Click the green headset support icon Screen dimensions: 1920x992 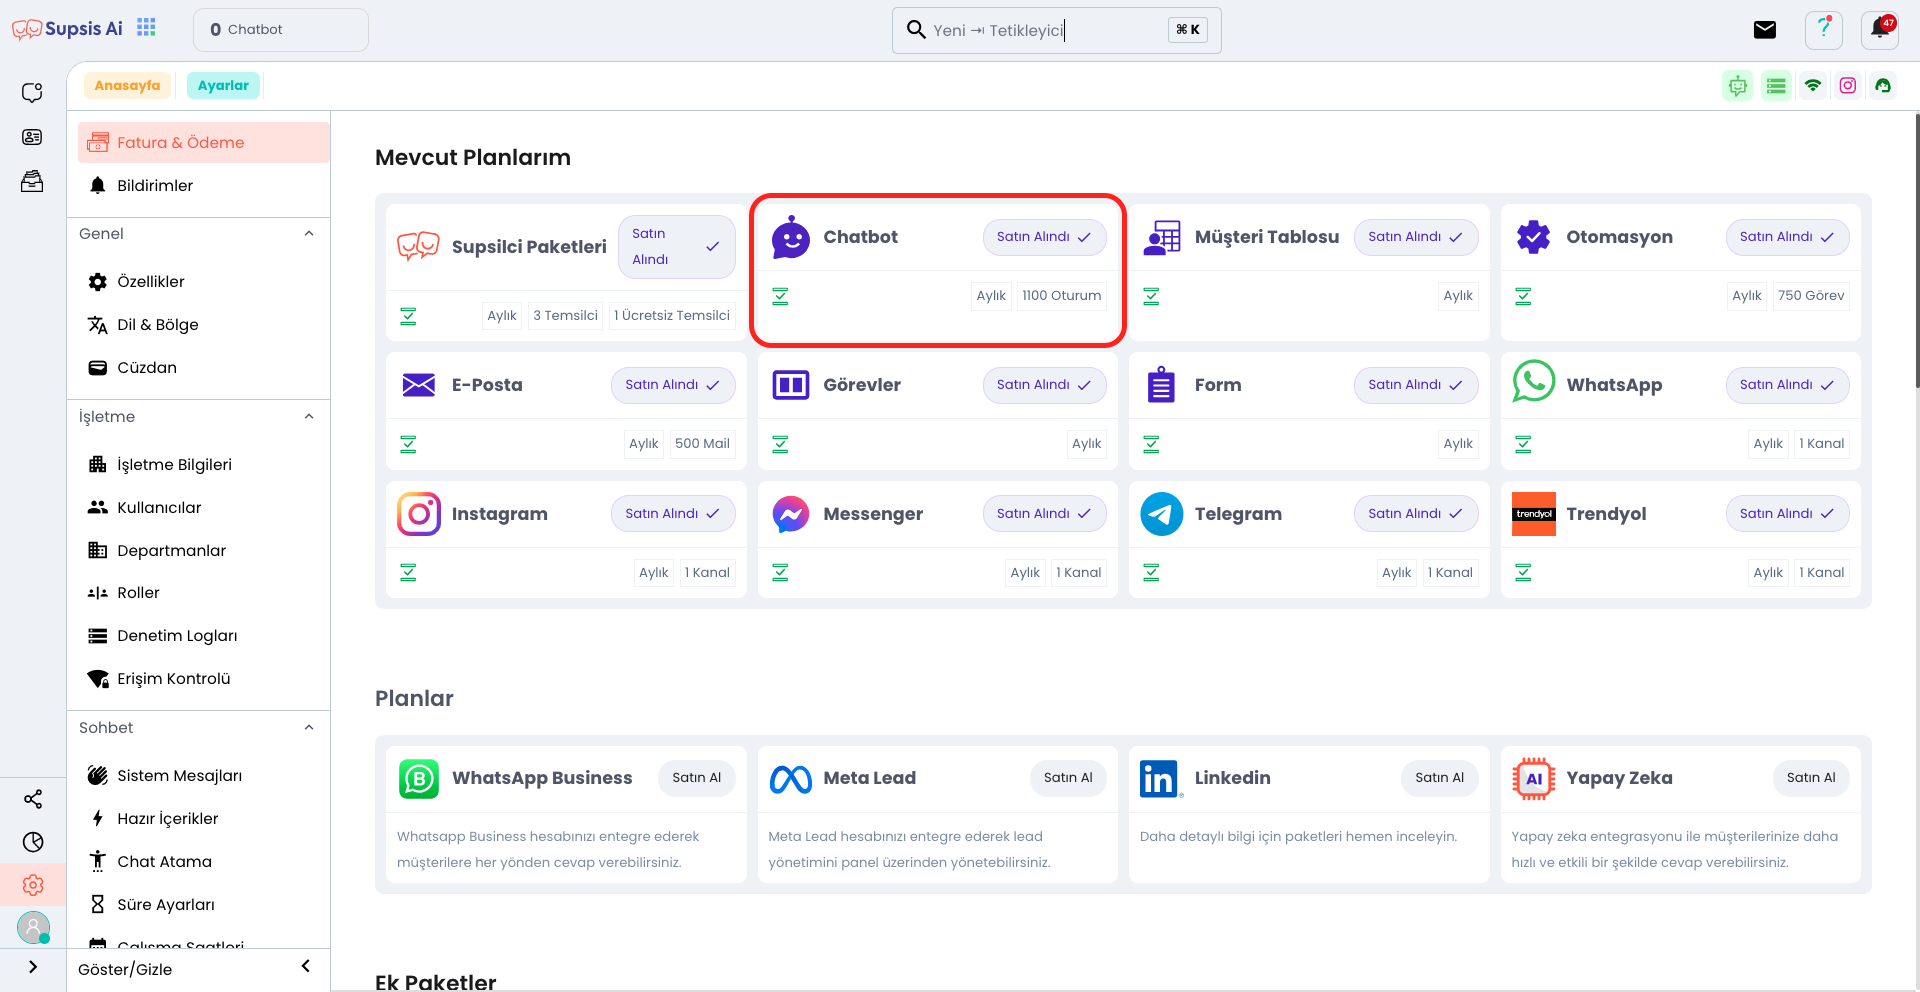click(1883, 86)
